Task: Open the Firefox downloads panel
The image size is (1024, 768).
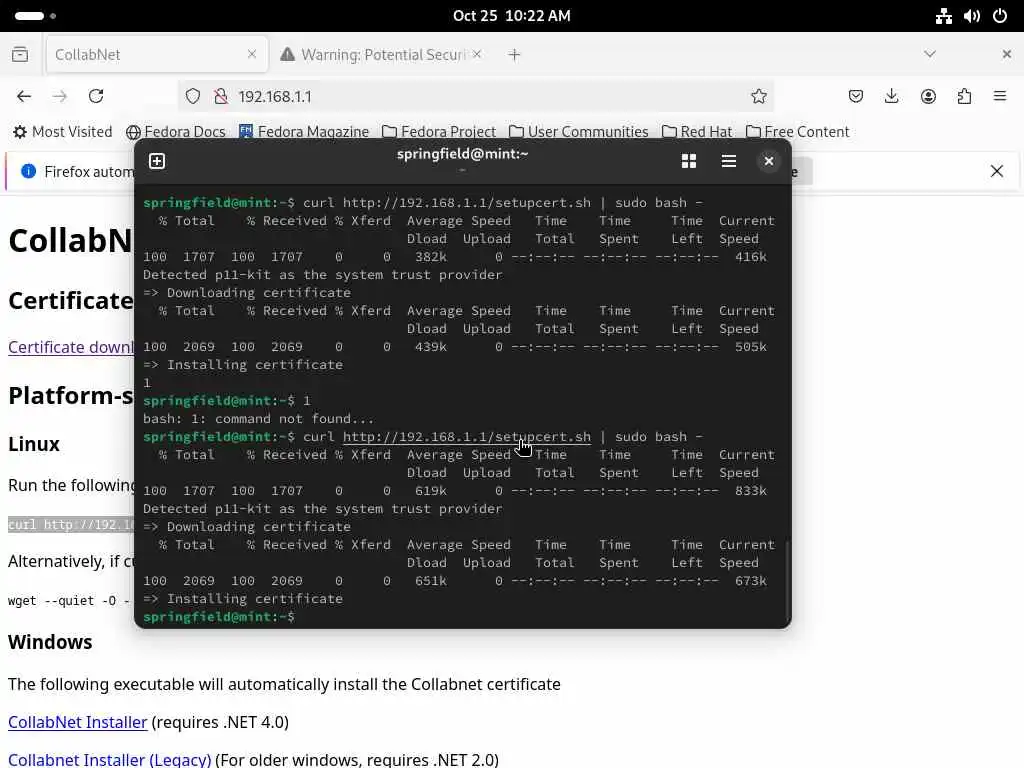Action: point(891,97)
